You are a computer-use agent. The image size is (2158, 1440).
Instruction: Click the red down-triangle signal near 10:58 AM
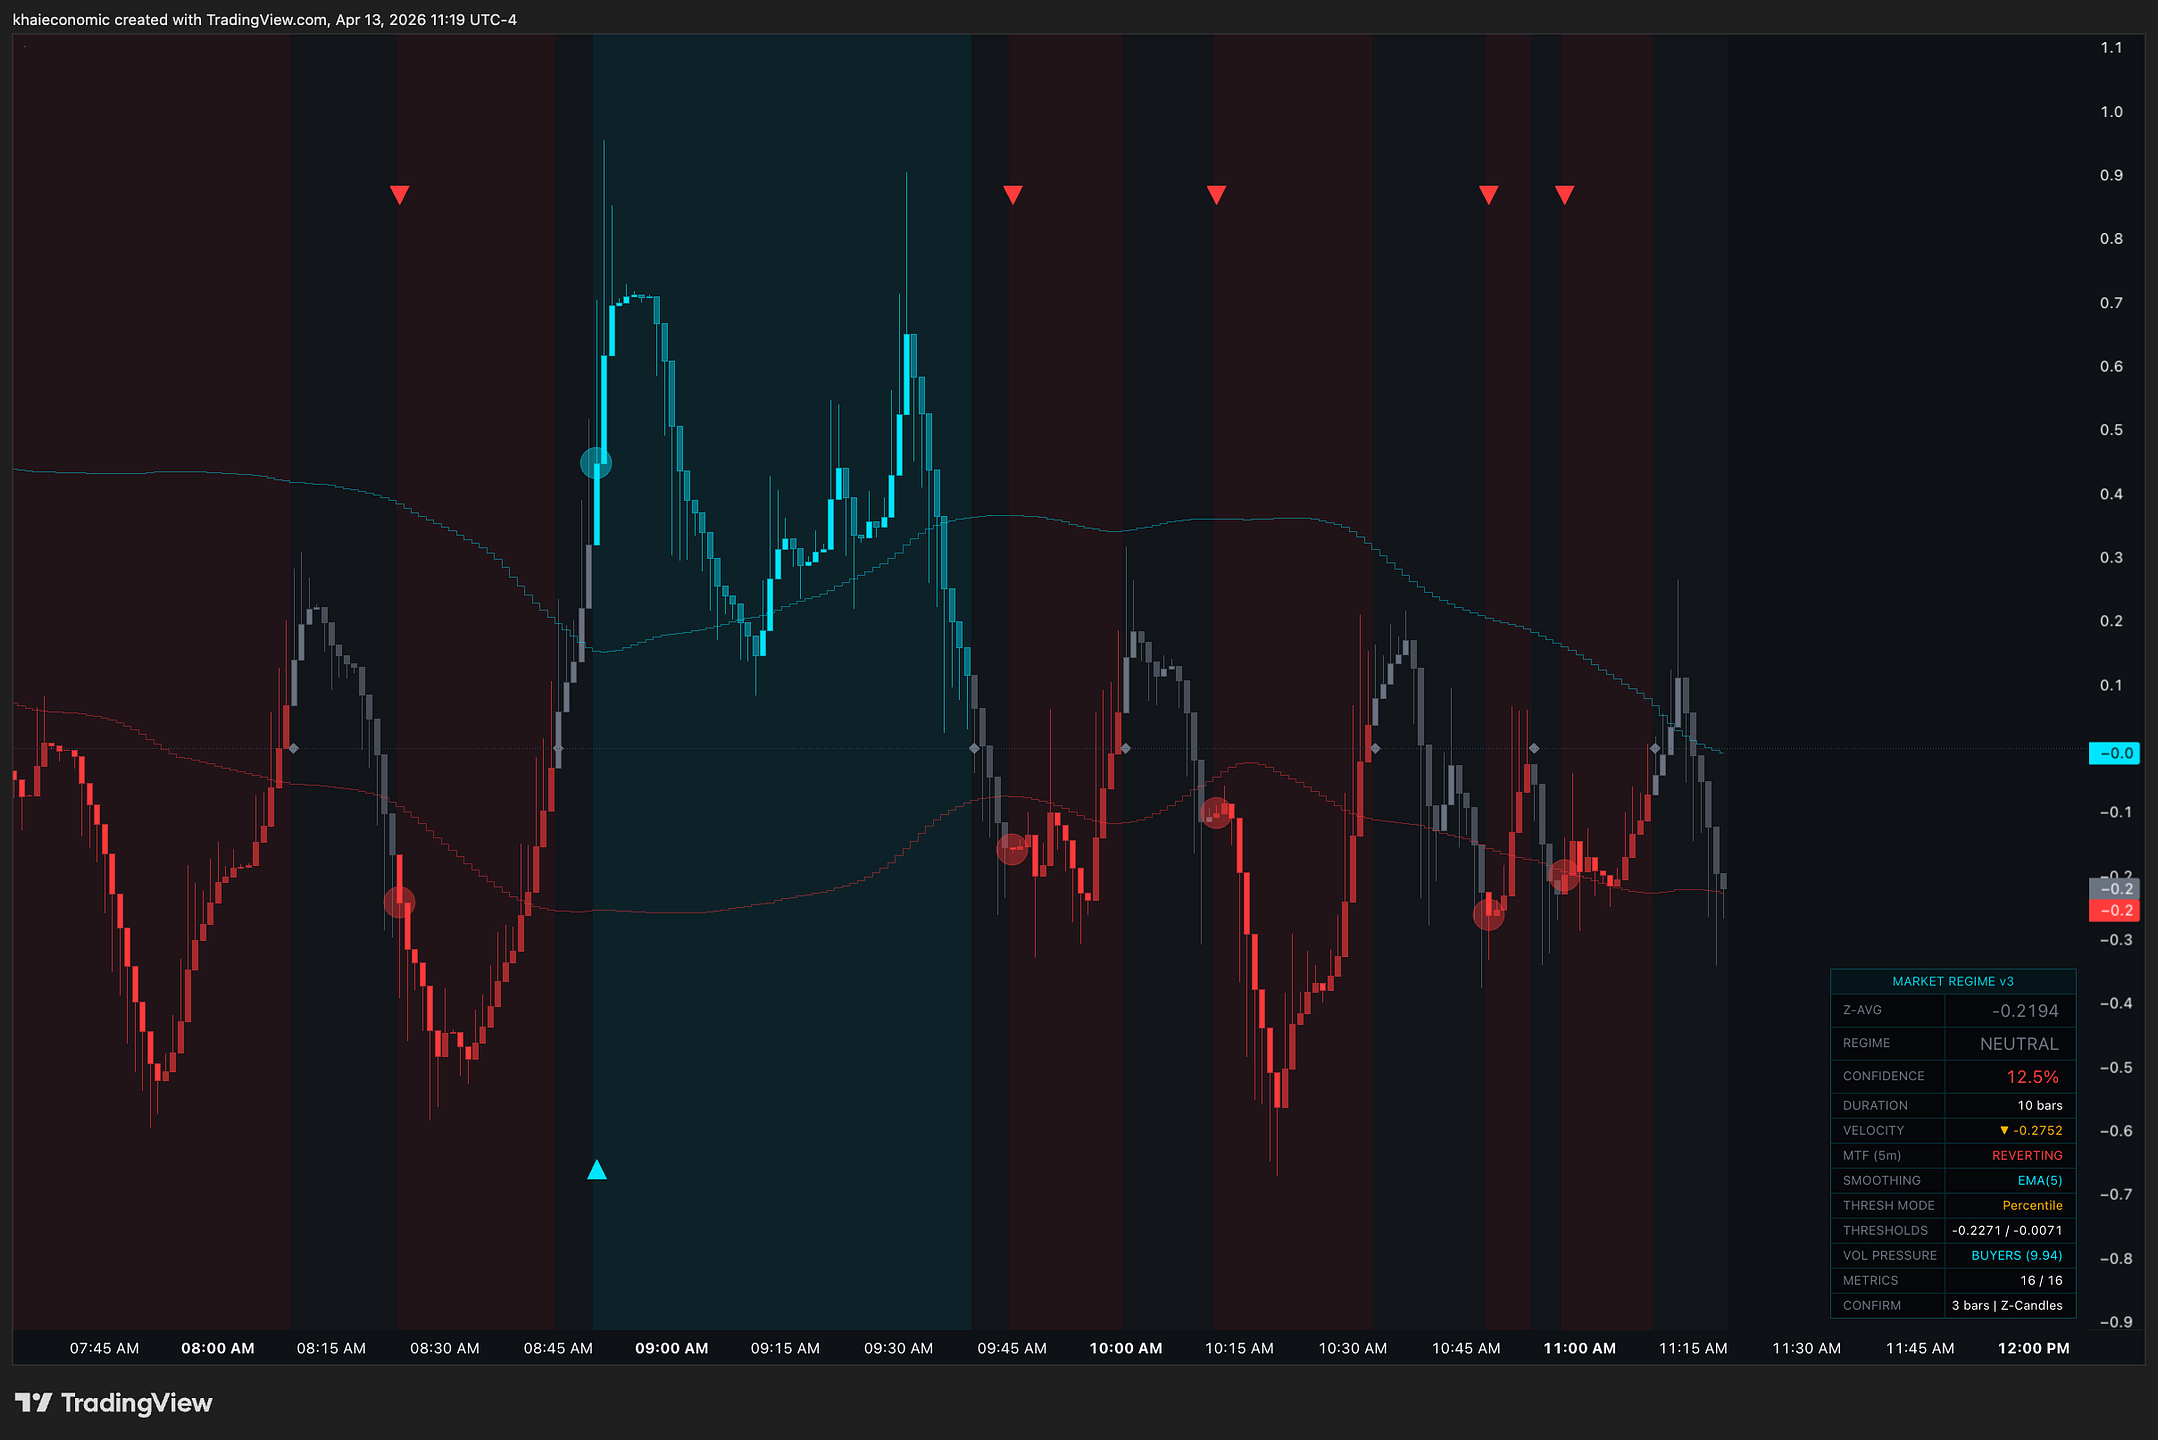1565,195
